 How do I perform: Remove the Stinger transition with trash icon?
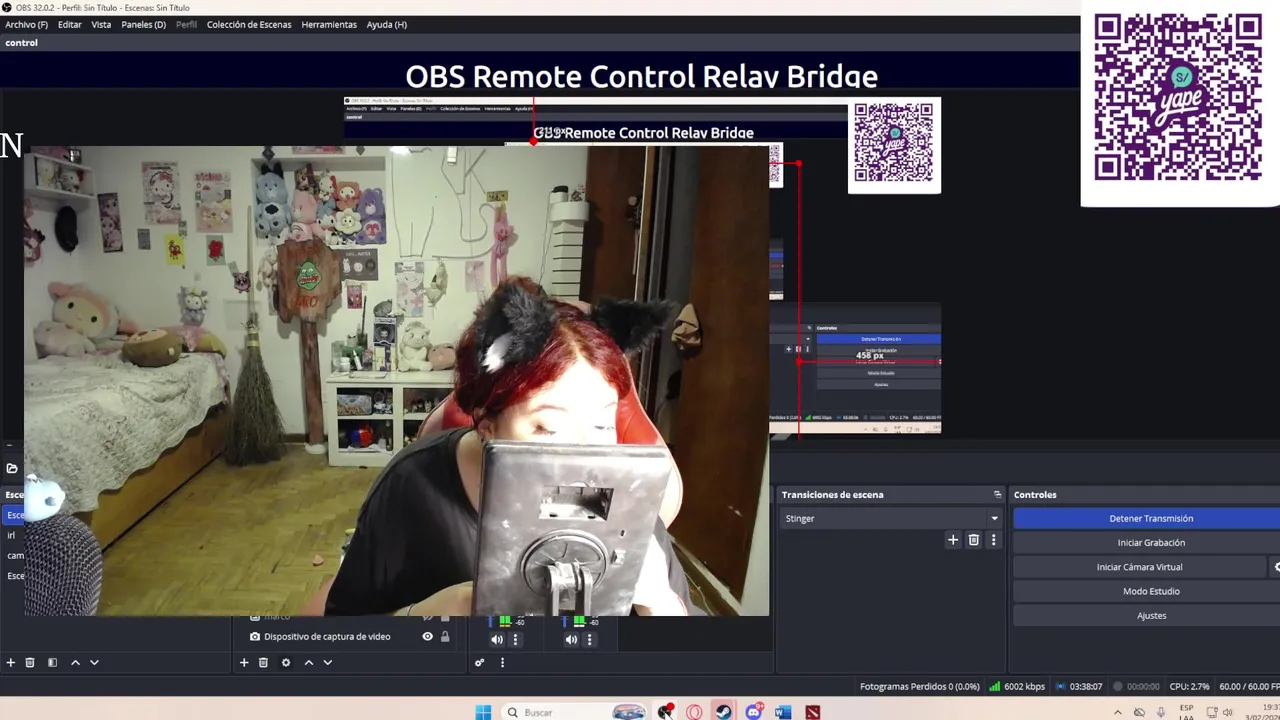974,540
